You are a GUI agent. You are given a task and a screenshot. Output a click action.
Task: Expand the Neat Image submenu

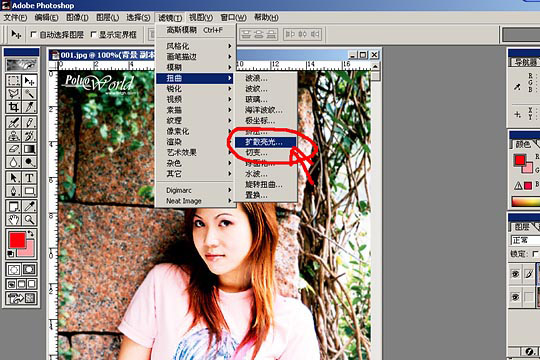click(196, 201)
